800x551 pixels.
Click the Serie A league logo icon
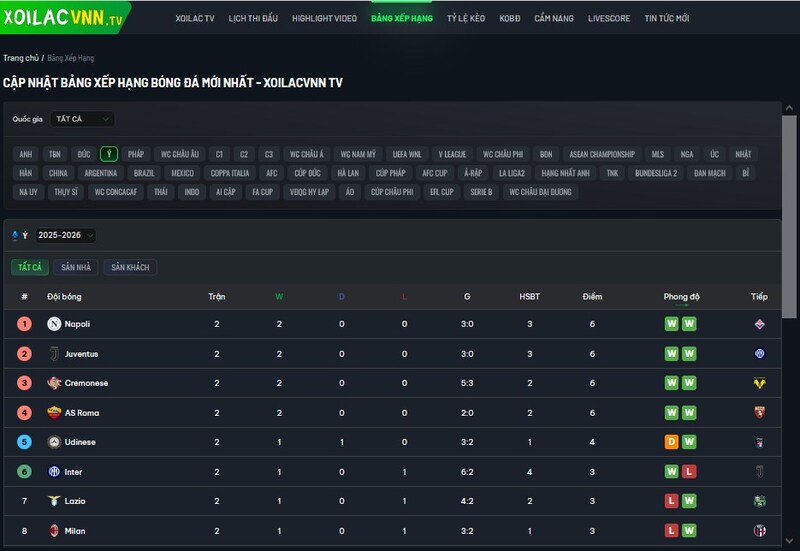15,235
